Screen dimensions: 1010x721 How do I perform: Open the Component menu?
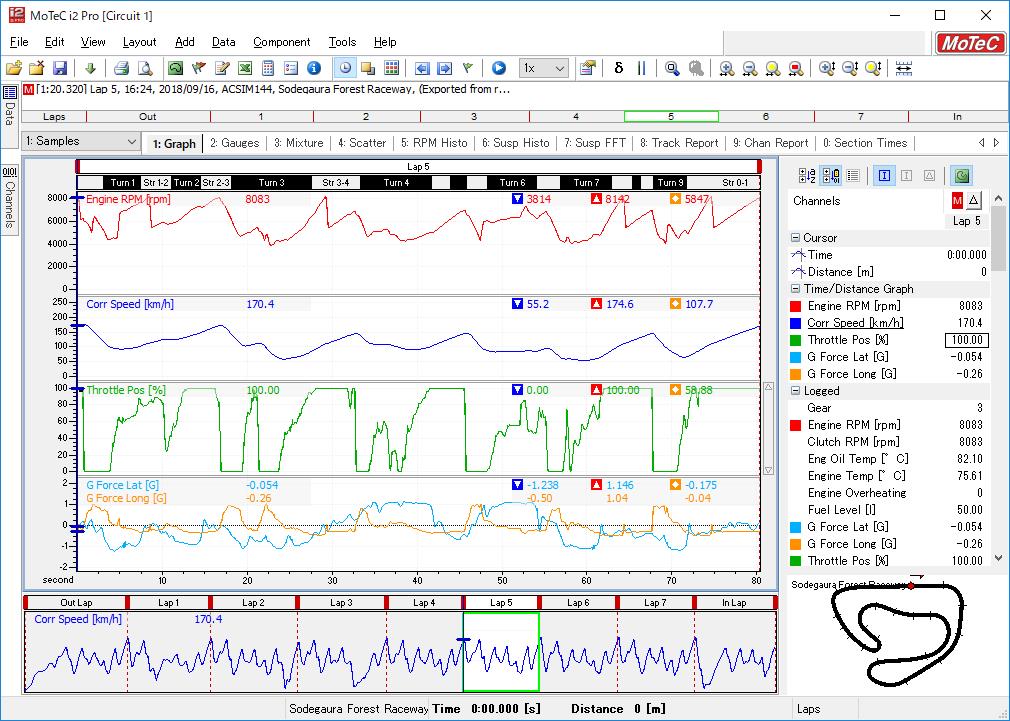[x=281, y=42]
